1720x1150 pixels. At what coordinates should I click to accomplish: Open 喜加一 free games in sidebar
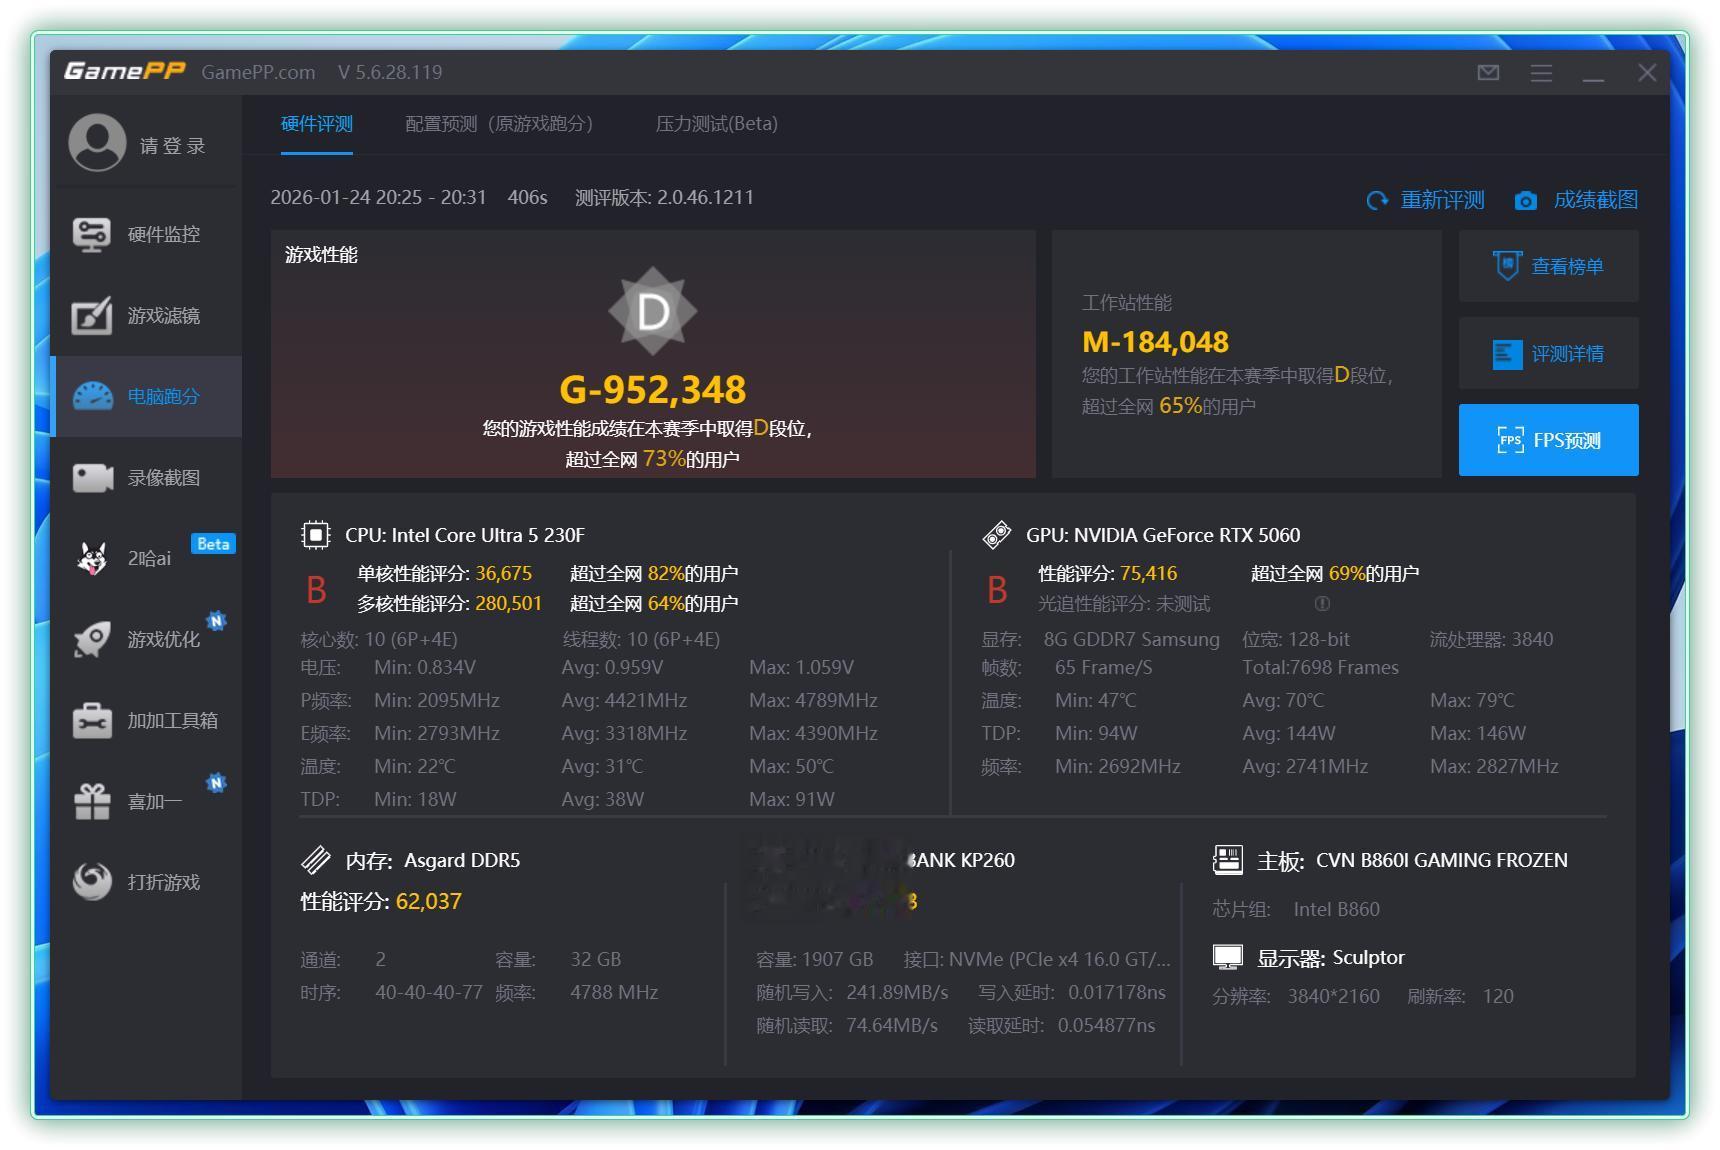(146, 801)
